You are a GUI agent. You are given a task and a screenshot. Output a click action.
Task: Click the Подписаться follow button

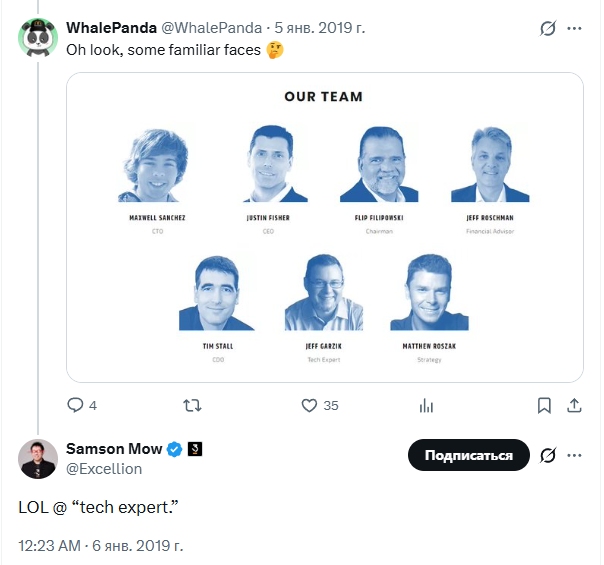coord(468,456)
